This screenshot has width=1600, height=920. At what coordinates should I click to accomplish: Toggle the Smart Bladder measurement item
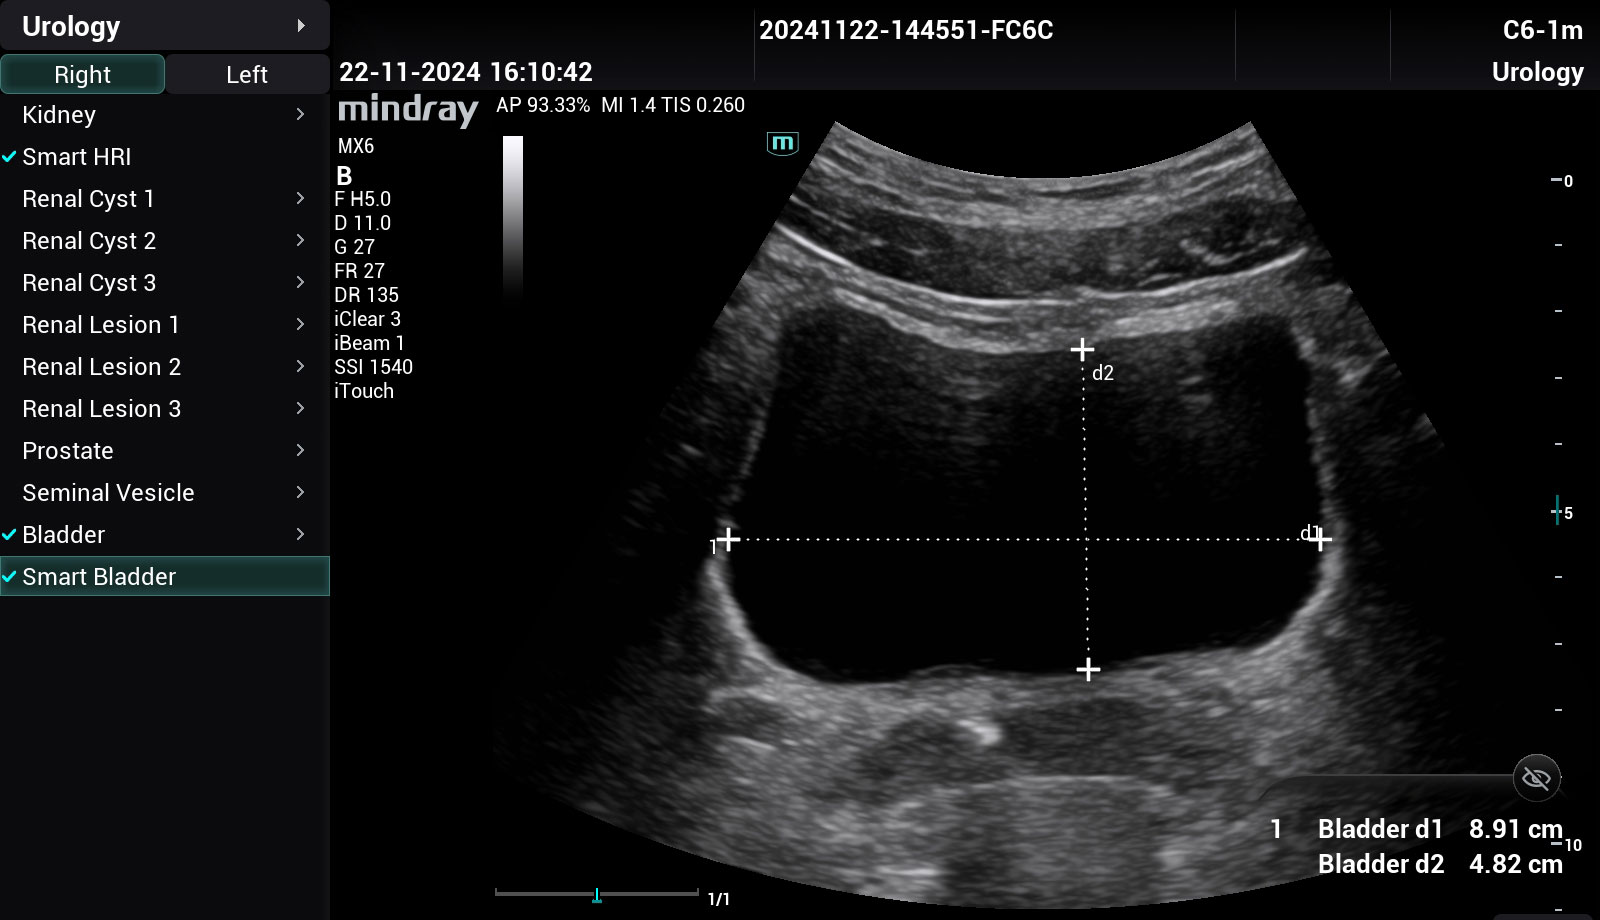coord(98,577)
